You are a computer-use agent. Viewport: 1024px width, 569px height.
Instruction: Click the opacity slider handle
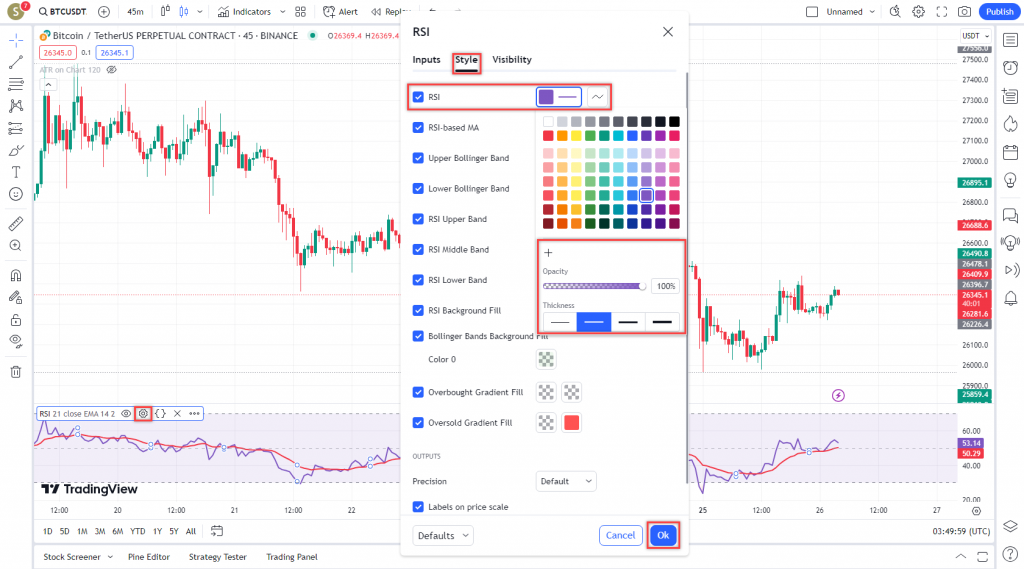pos(643,286)
